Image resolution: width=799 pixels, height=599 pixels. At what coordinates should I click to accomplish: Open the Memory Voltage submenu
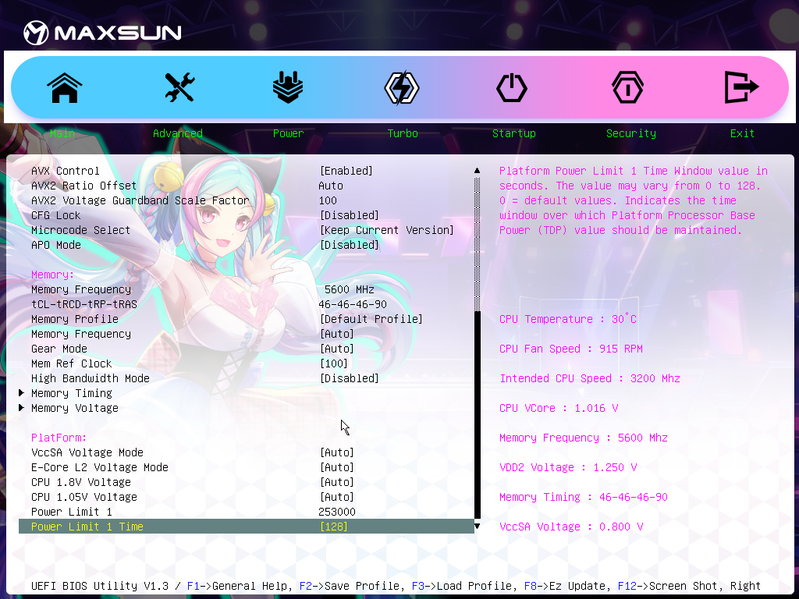75,408
